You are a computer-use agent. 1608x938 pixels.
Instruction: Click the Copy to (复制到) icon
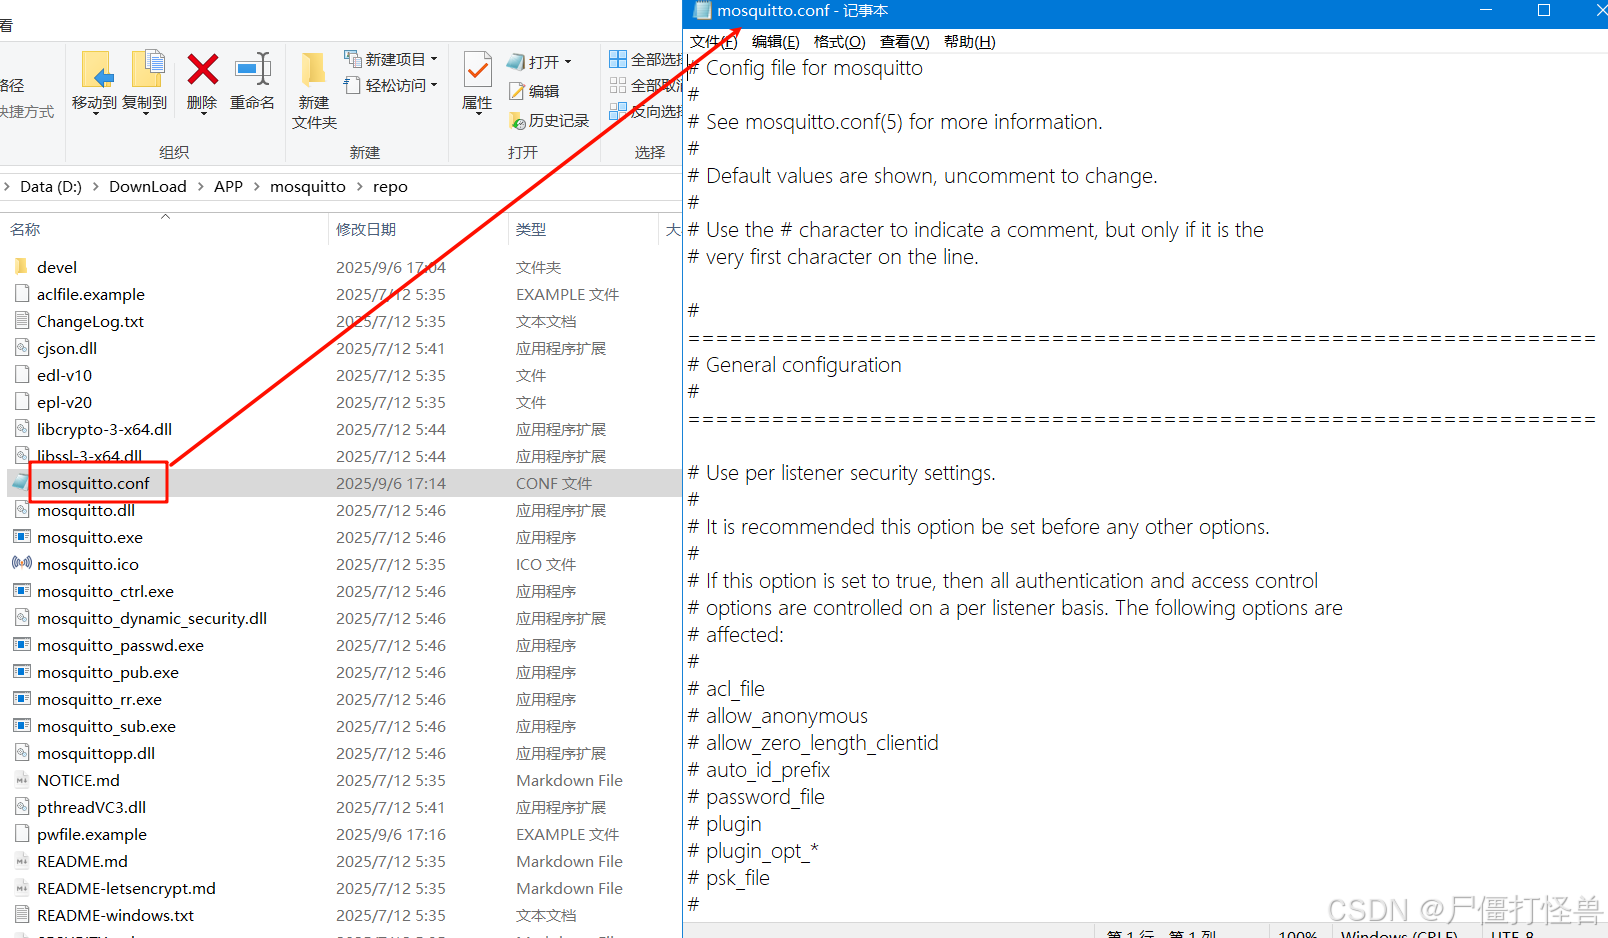point(147,70)
